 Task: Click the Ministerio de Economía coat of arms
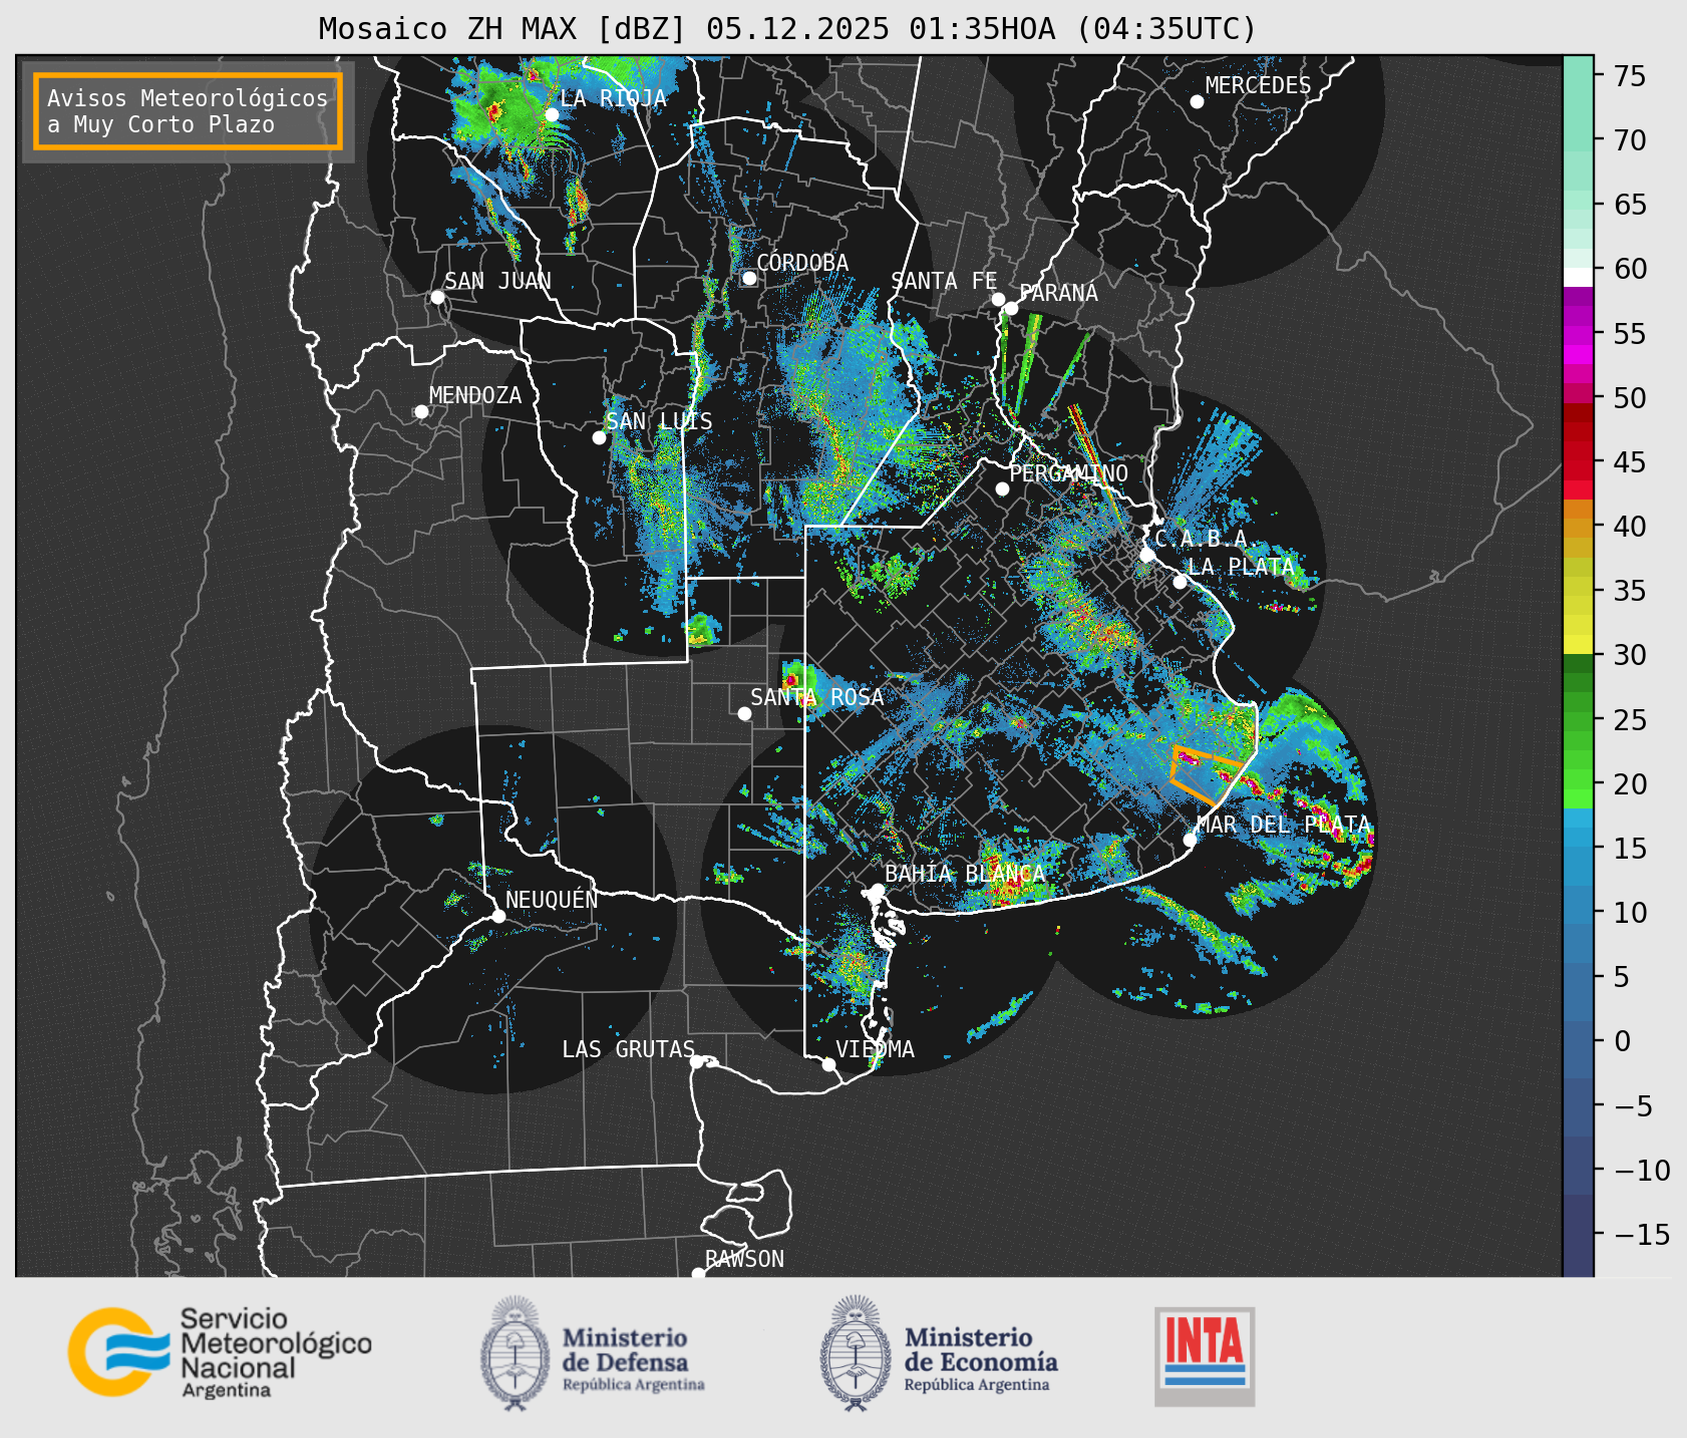(x=855, y=1353)
